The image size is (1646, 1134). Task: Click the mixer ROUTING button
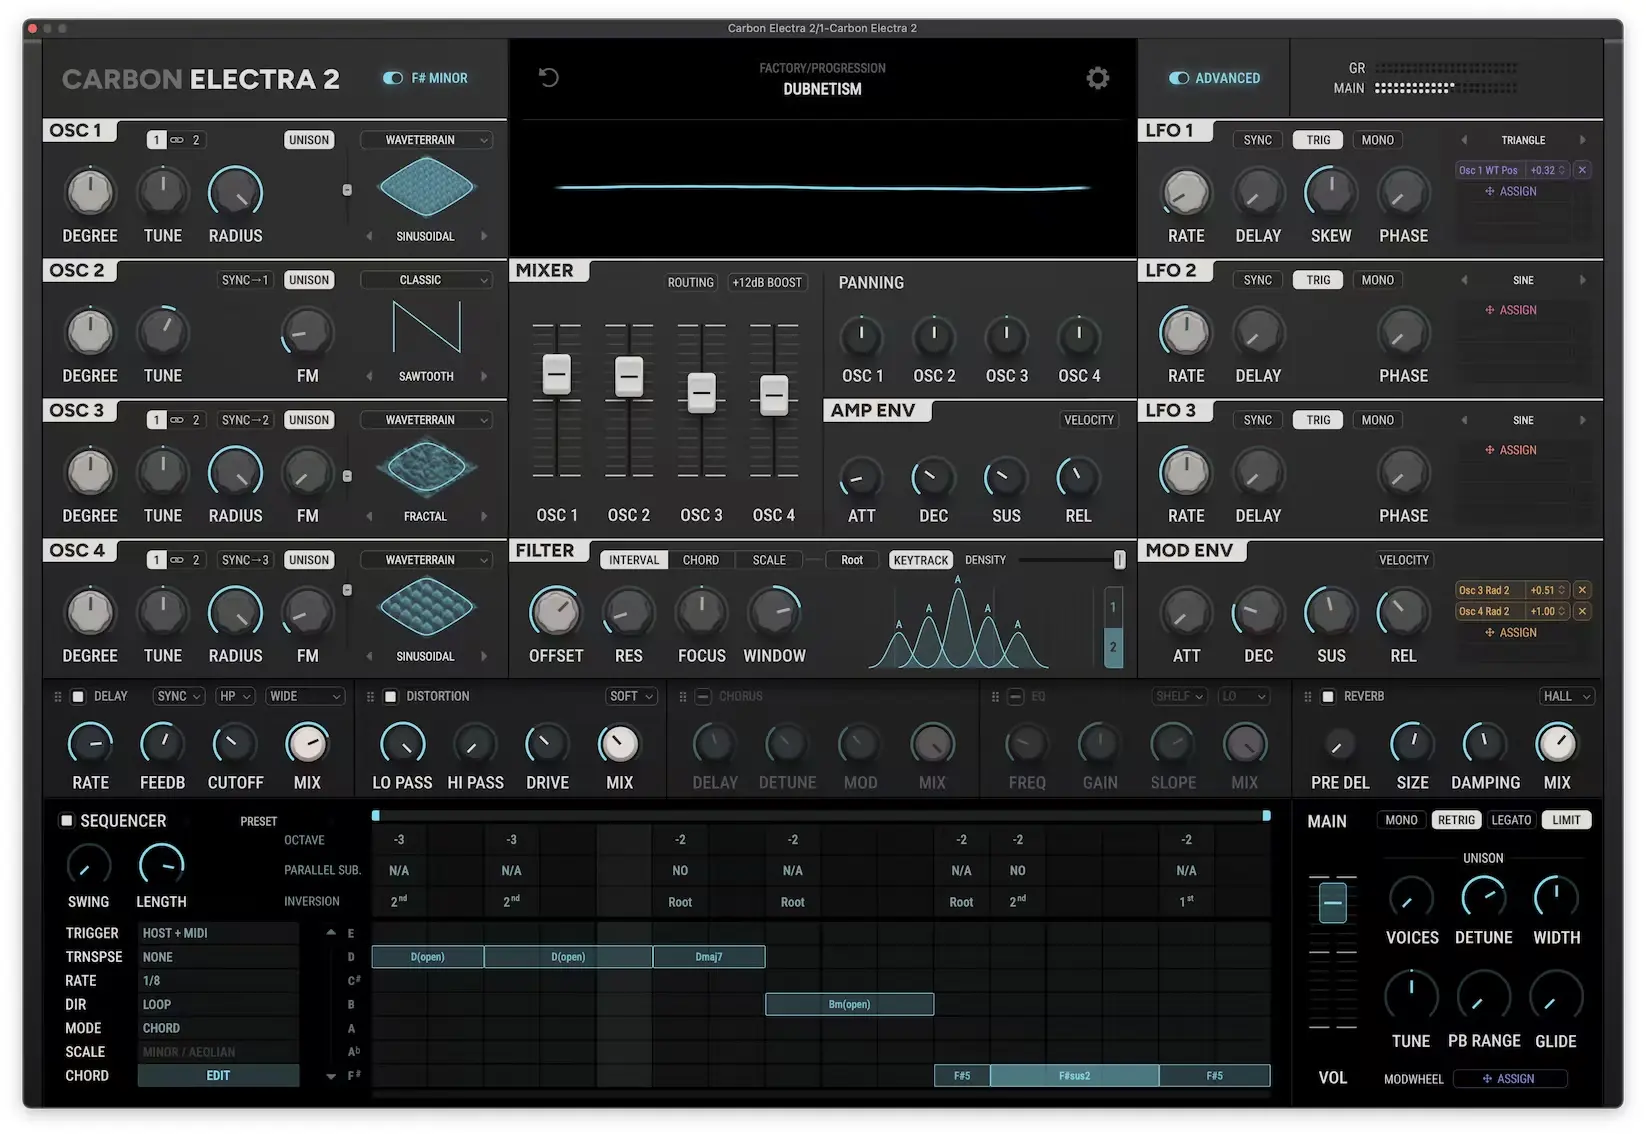691,283
